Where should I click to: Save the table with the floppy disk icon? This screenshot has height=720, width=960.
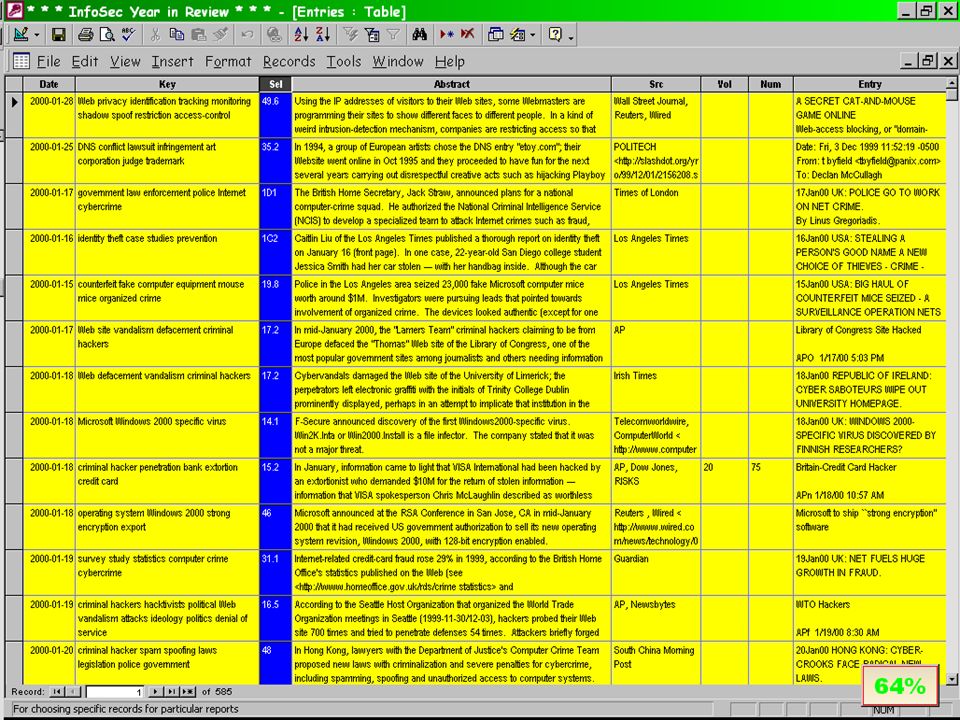pos(58,35)
